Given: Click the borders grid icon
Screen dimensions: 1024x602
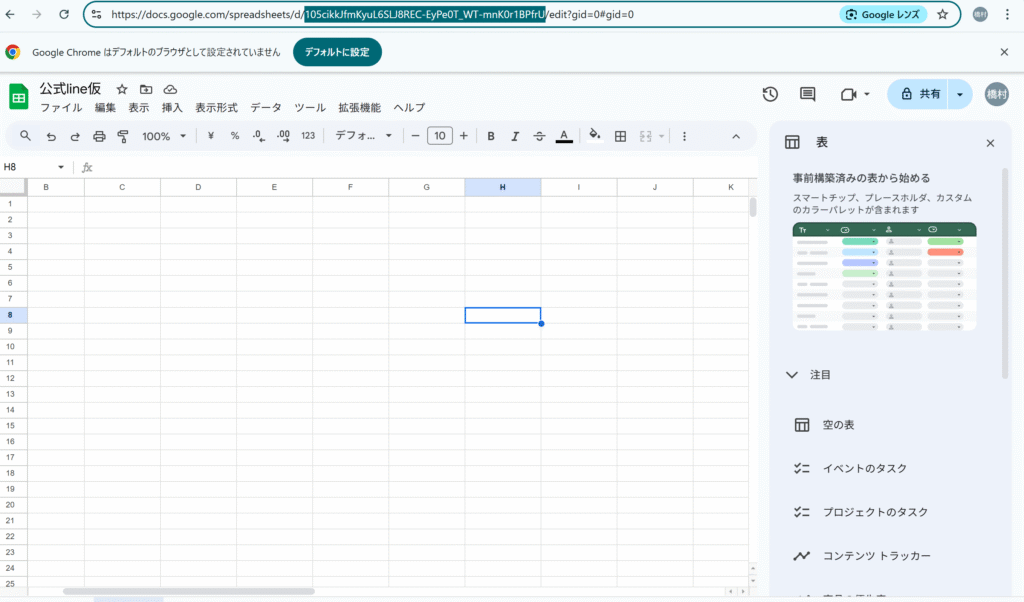Looking at the screenshot, I should 620,136.
